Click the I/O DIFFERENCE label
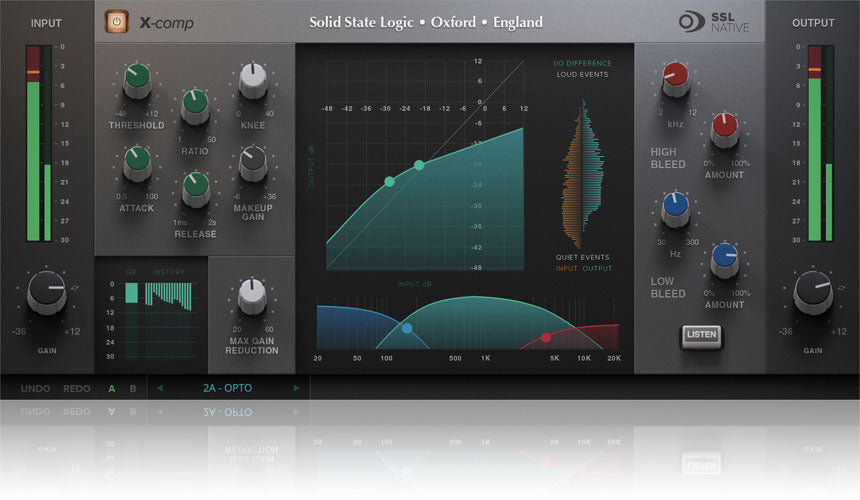 coord(582,63)
